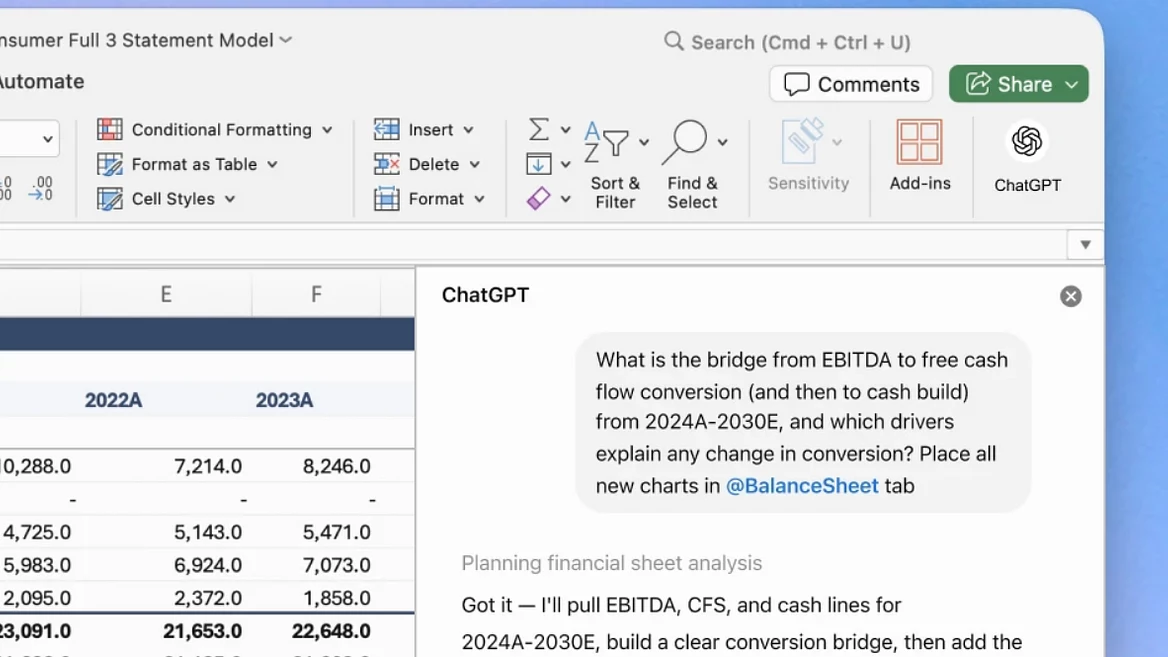1168x657 pixels.
Task: Select cell with value 6,924.0
Action: 208,565
